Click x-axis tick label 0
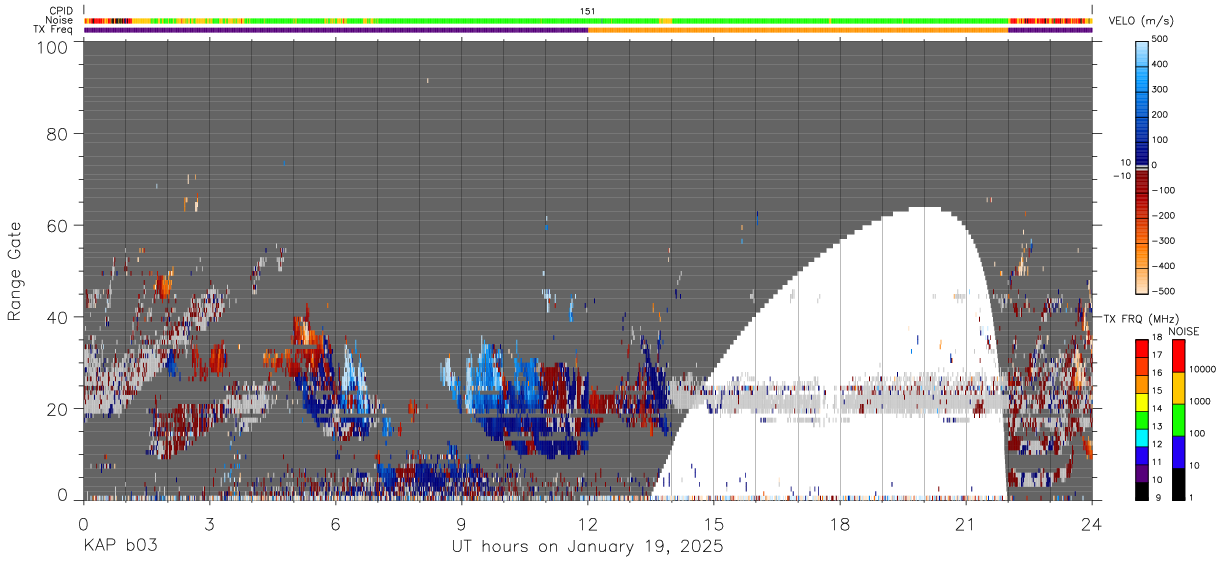1228x567 pixels. point(83,523)
